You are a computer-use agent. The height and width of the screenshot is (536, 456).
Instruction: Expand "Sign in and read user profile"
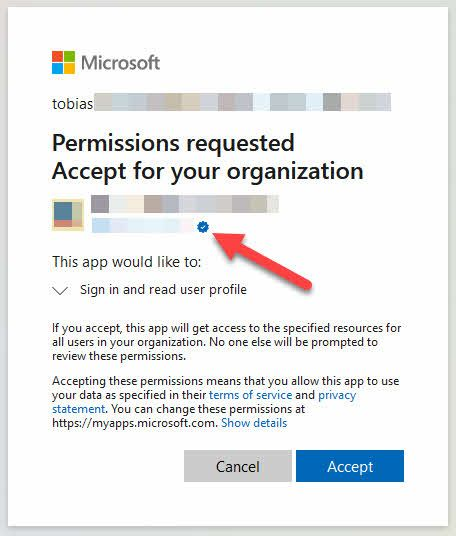pos(163,290)
